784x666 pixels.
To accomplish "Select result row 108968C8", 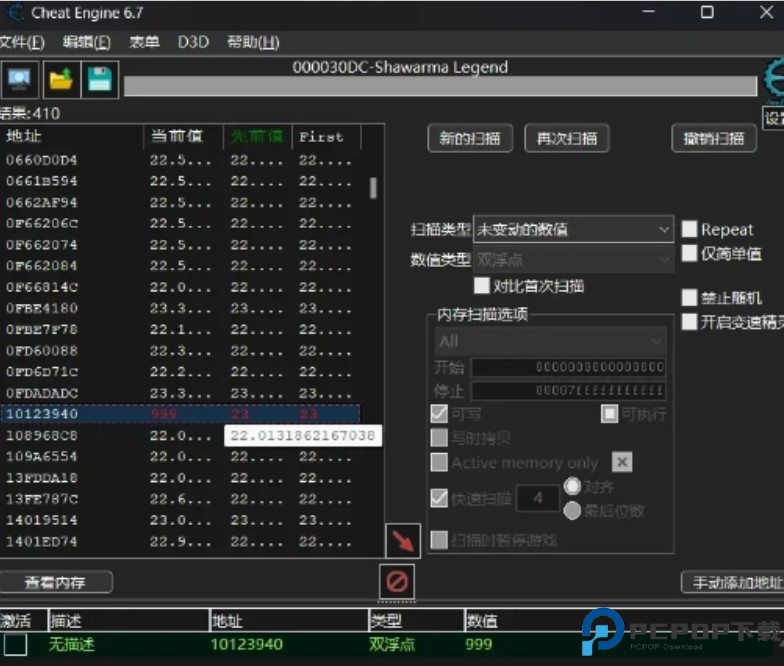I will pos(180,436).
